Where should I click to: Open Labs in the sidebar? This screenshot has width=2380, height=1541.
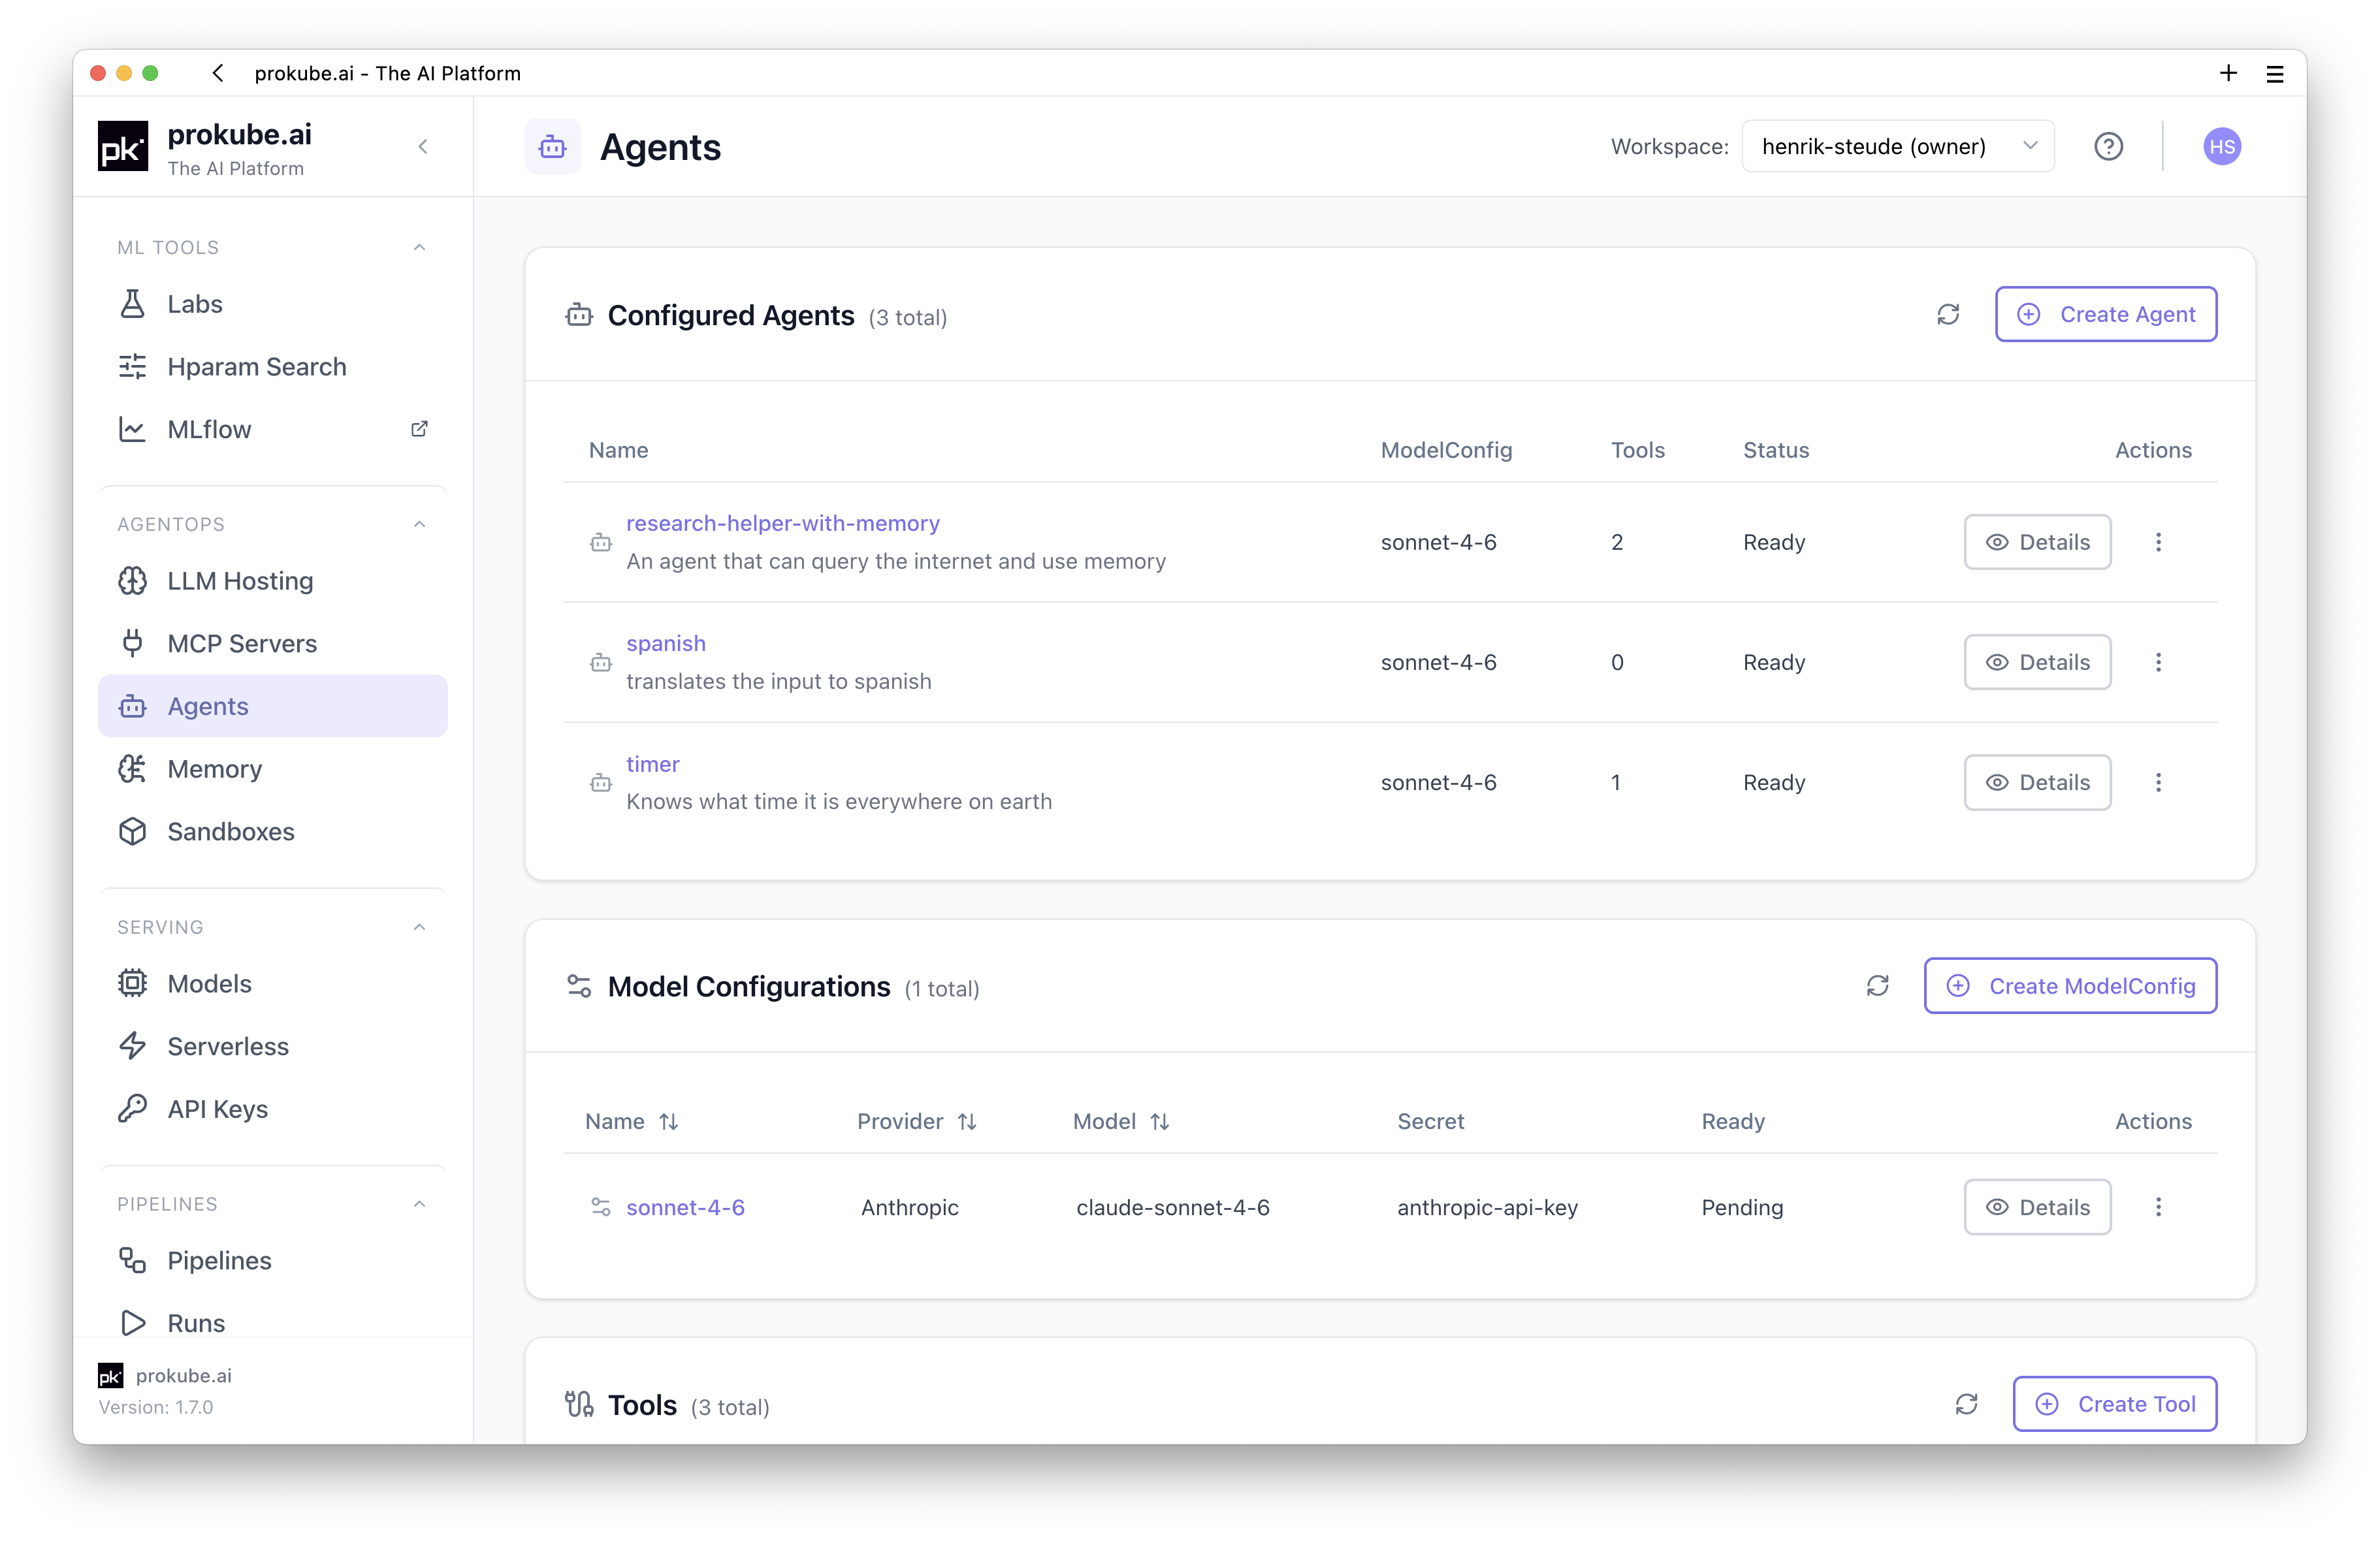coord(272,304)
